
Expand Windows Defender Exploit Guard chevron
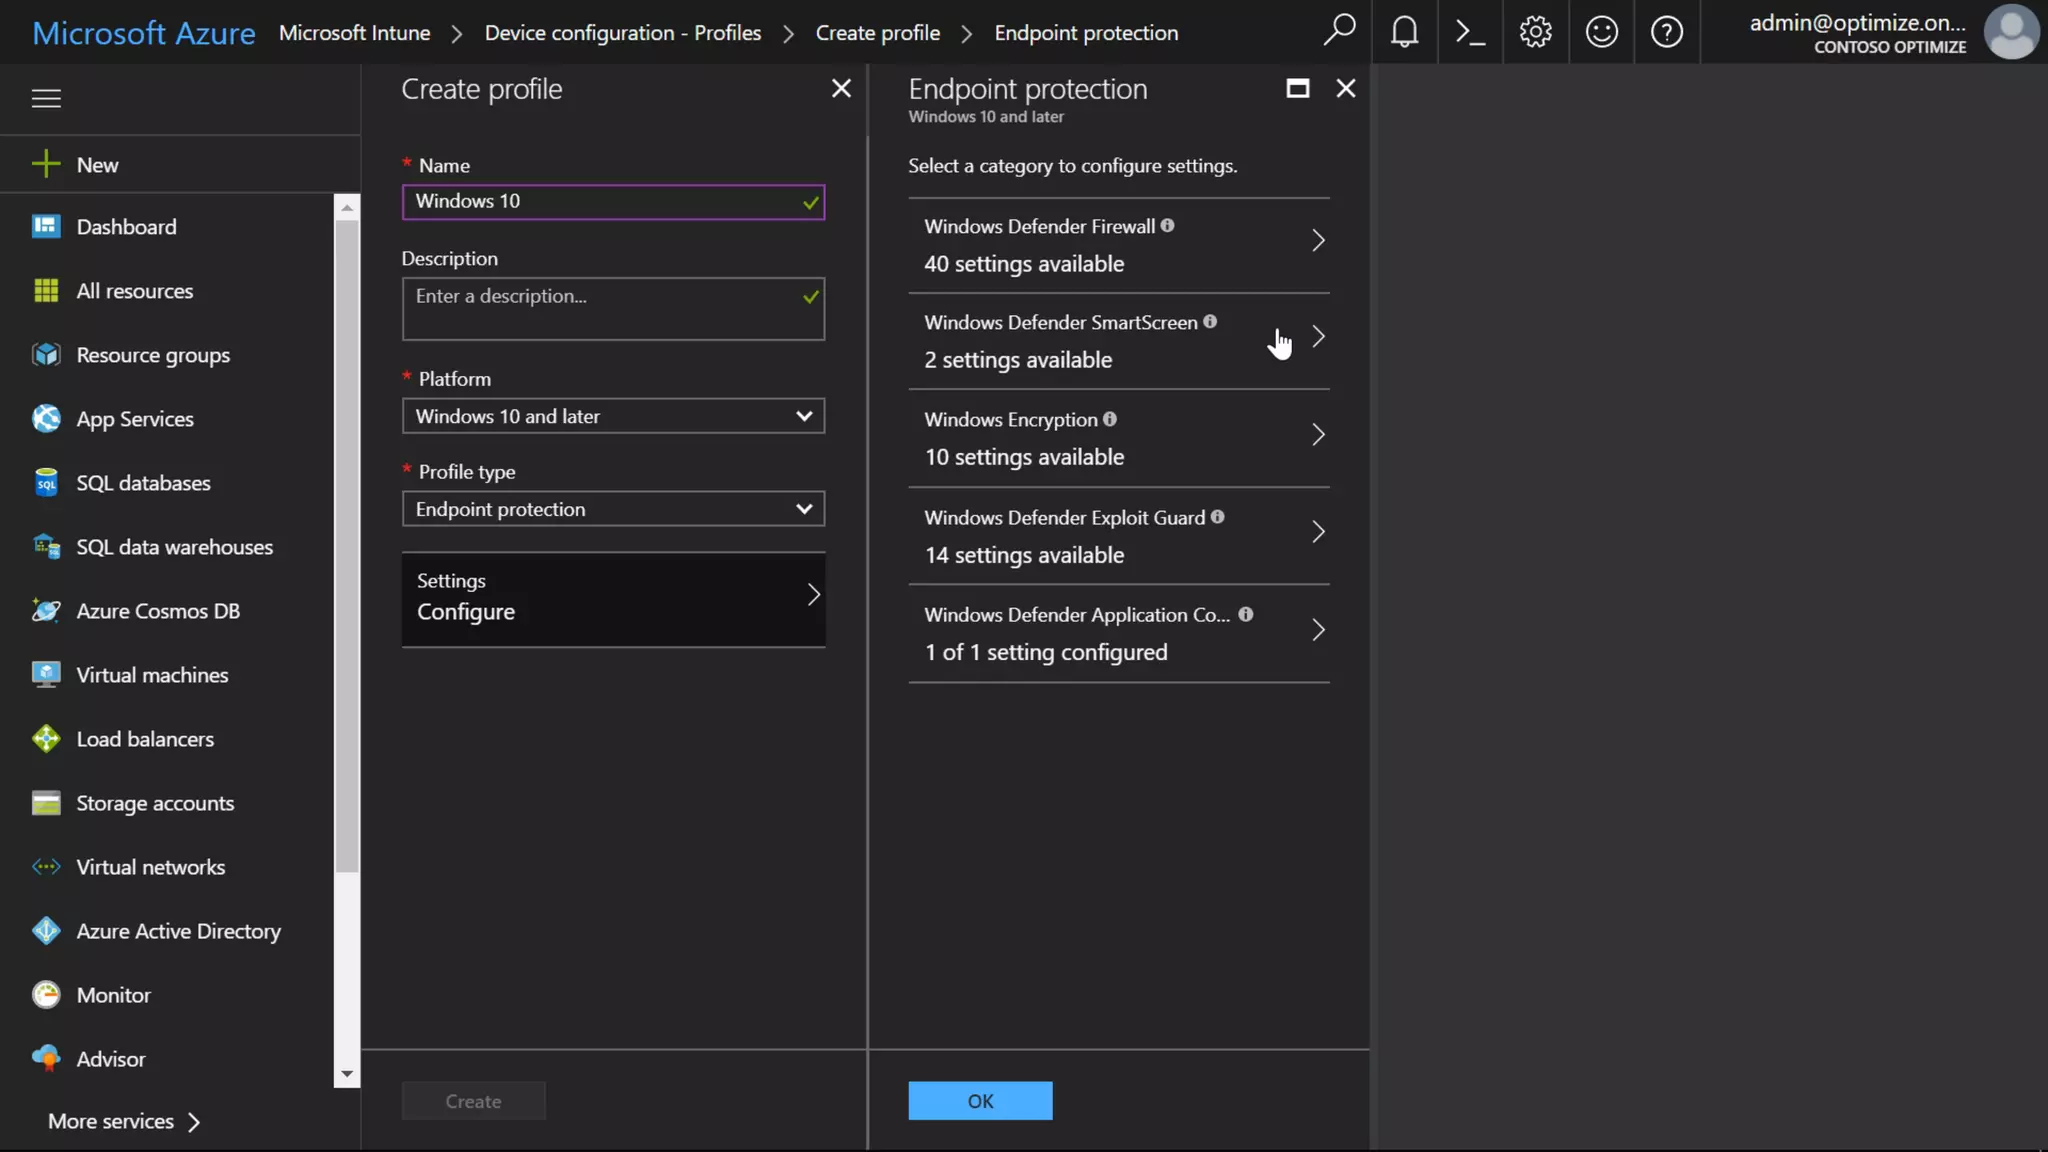(x=1318, y=532)
